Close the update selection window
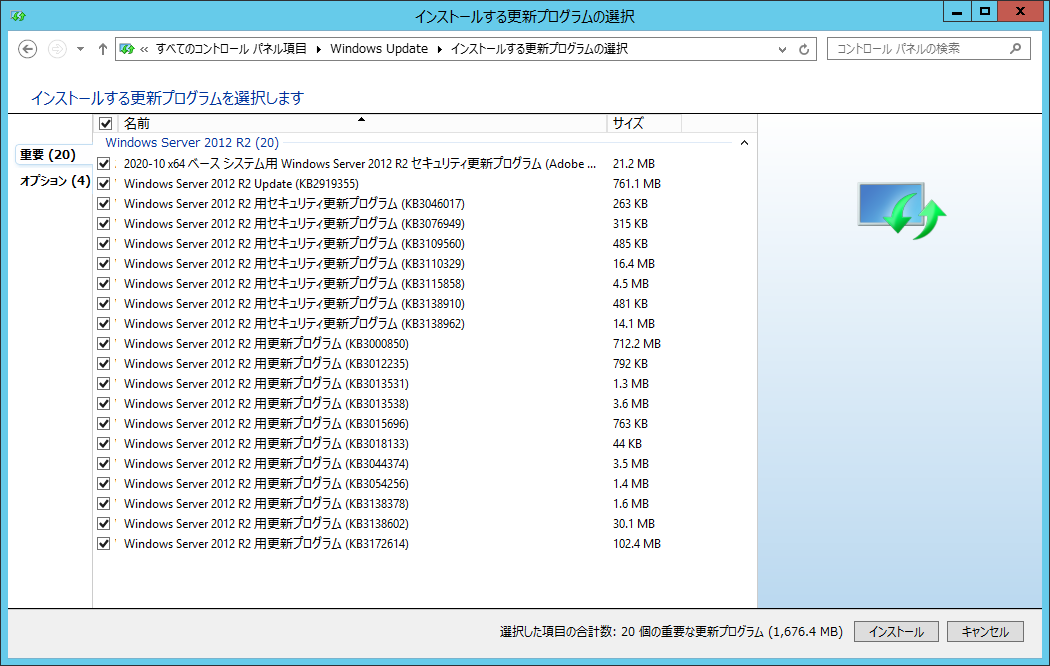Viewport: 1050px width, 666px height. 1020,11
